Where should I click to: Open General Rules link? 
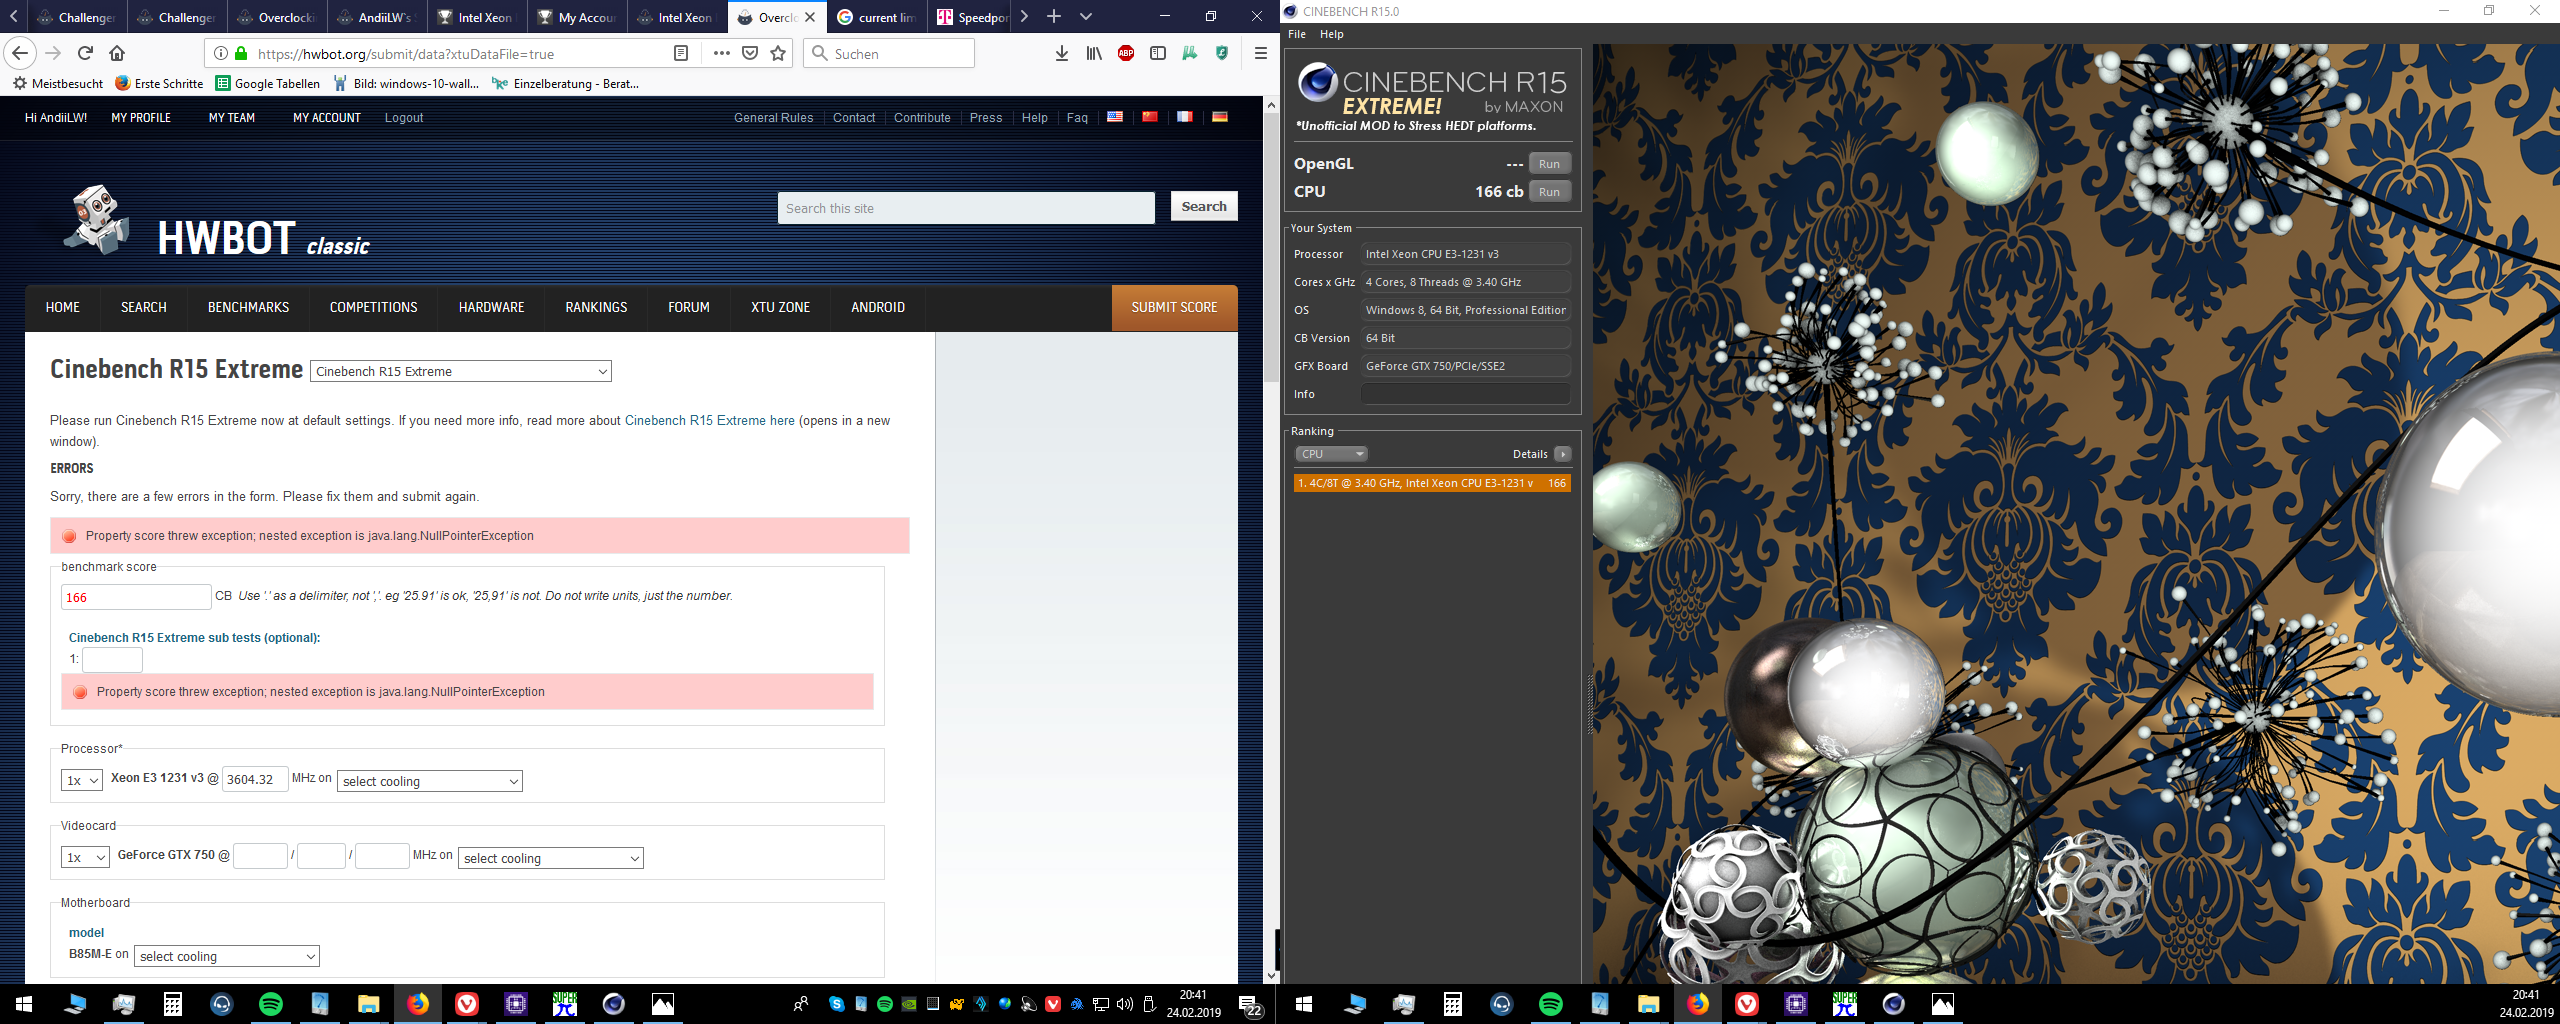coord(773,118)
